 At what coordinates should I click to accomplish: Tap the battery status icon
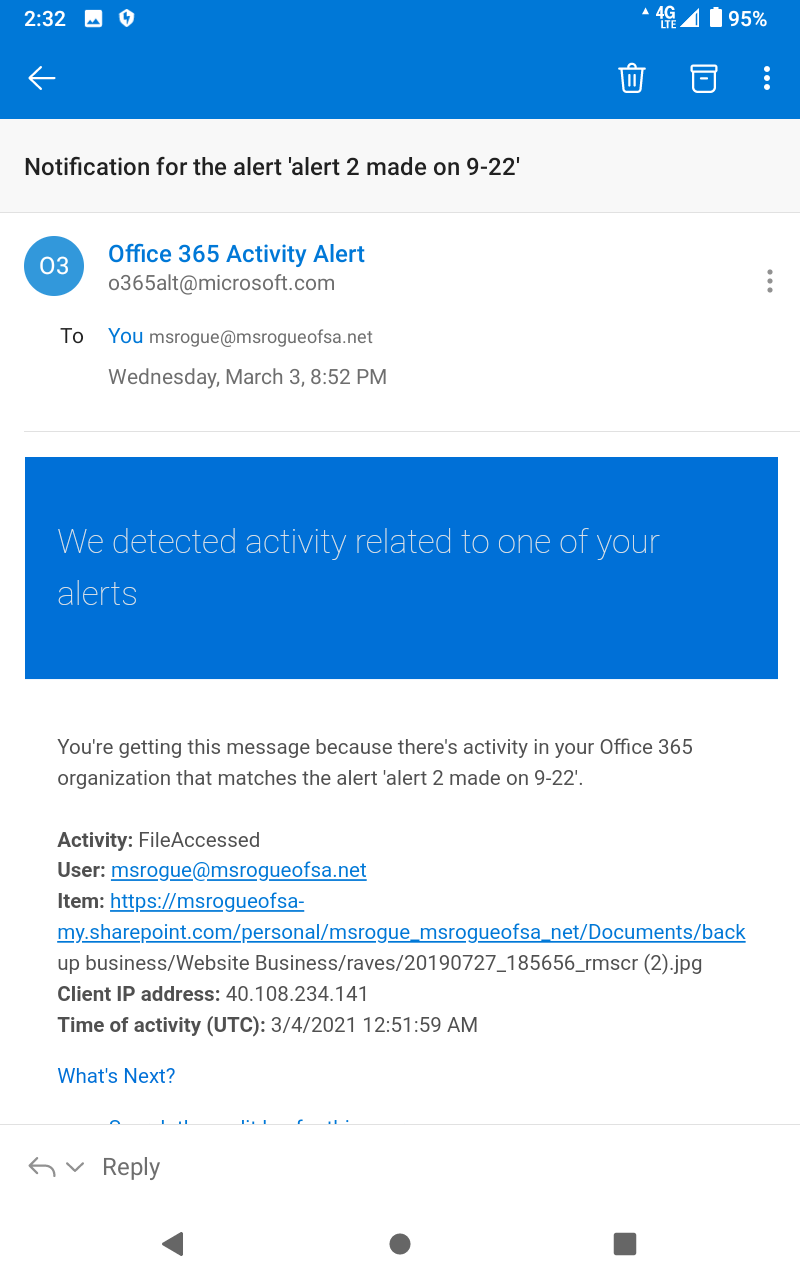(716, 18)
